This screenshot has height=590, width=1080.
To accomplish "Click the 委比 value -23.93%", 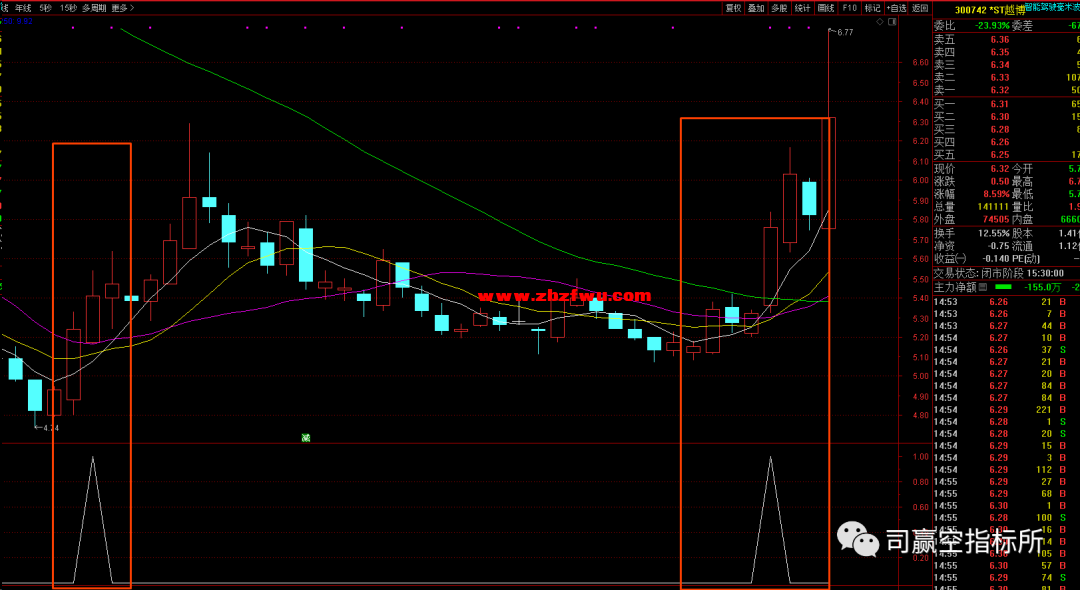I will pyautogui.click(x=992, y=25).
